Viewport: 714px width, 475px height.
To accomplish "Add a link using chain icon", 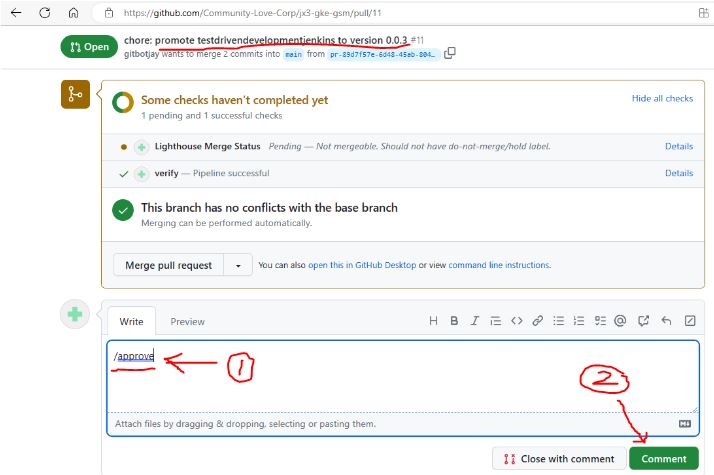I will point(538,321).
